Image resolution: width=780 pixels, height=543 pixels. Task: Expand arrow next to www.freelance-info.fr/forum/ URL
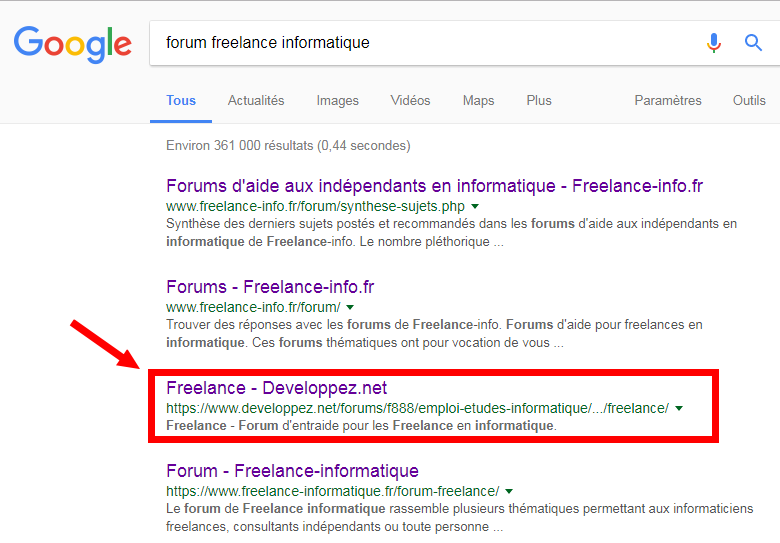click(350, 307)
